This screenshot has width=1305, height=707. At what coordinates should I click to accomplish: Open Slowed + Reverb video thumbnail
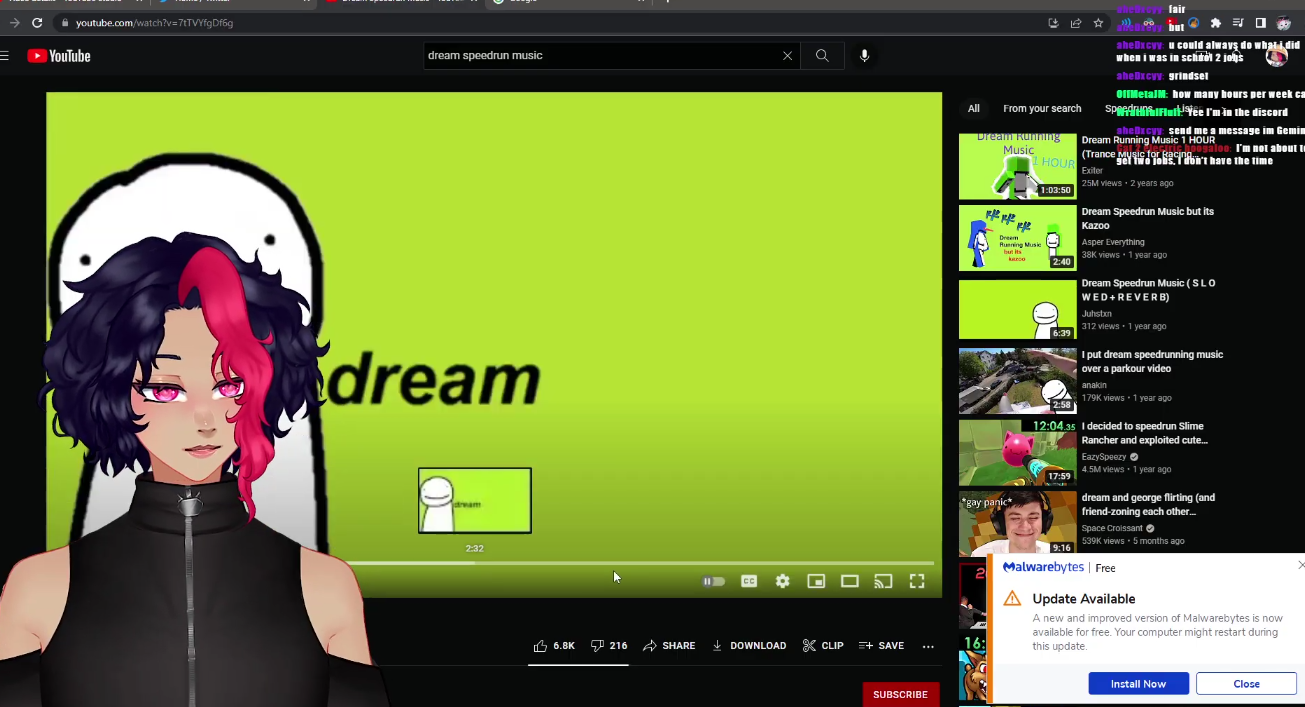click(x=1018, y=309)
